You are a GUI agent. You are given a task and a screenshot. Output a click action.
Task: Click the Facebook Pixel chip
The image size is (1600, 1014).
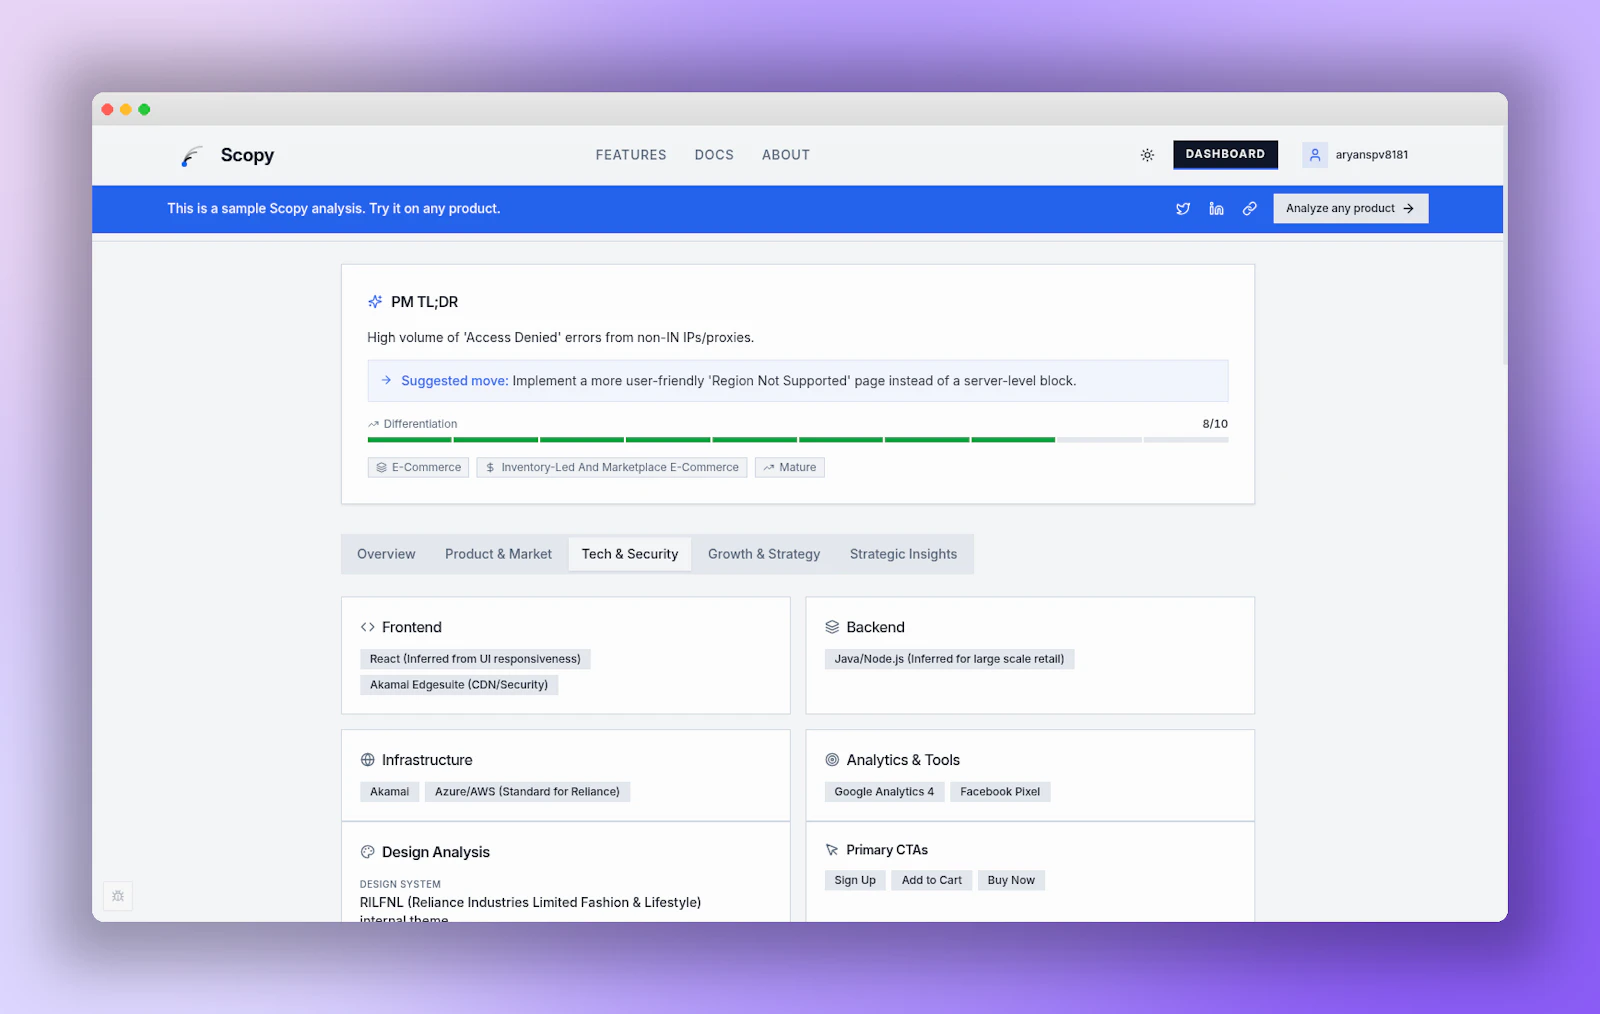pyautogui.click(x=1000, y=792)
